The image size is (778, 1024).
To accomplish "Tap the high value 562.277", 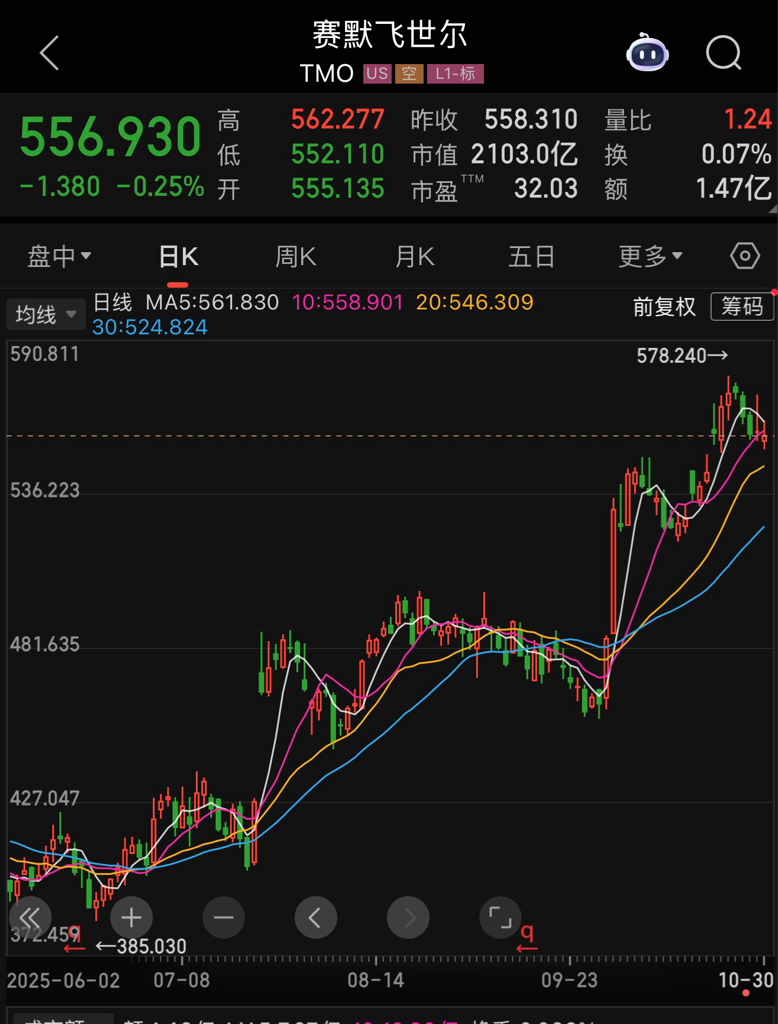I will tap(338, 120).
